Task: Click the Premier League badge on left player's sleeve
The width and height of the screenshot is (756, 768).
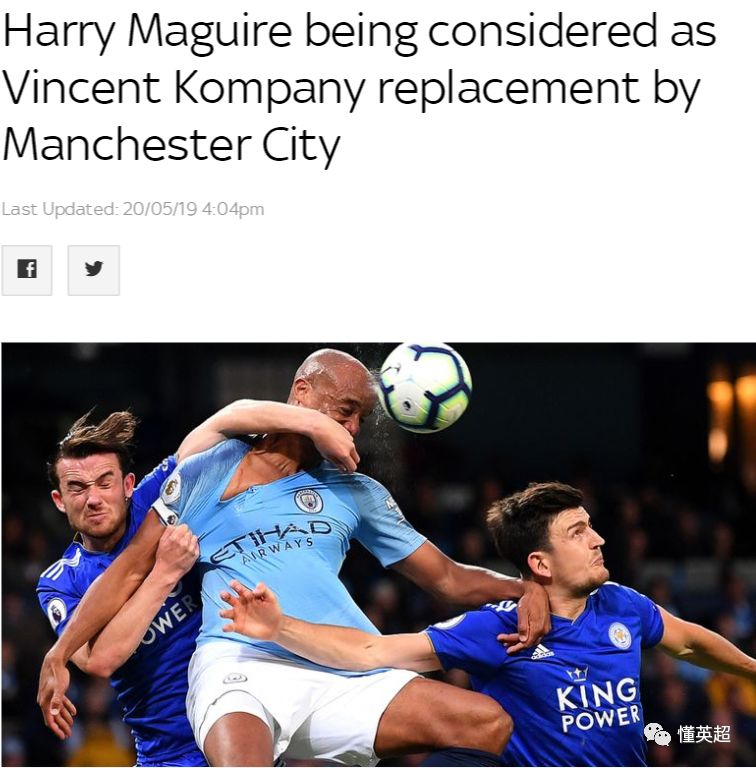Action: pos(56,612)
